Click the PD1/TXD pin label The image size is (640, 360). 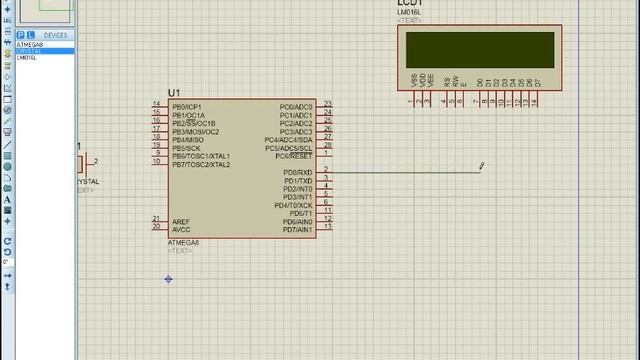pyautogui.click(x=298, y=181)
